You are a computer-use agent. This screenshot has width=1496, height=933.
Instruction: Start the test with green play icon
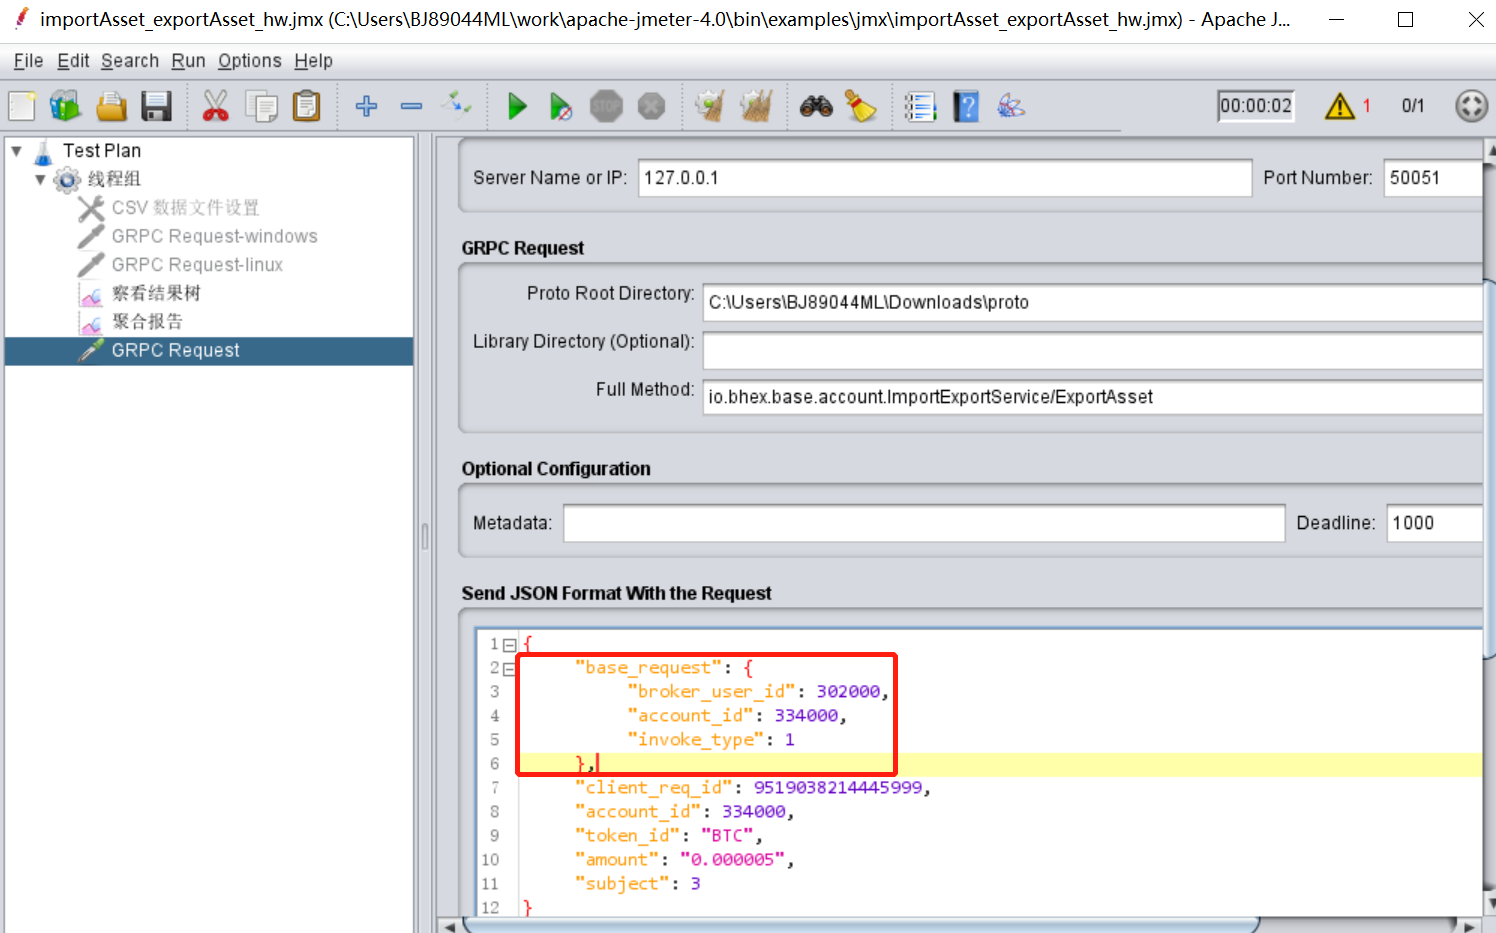(516, 106)
